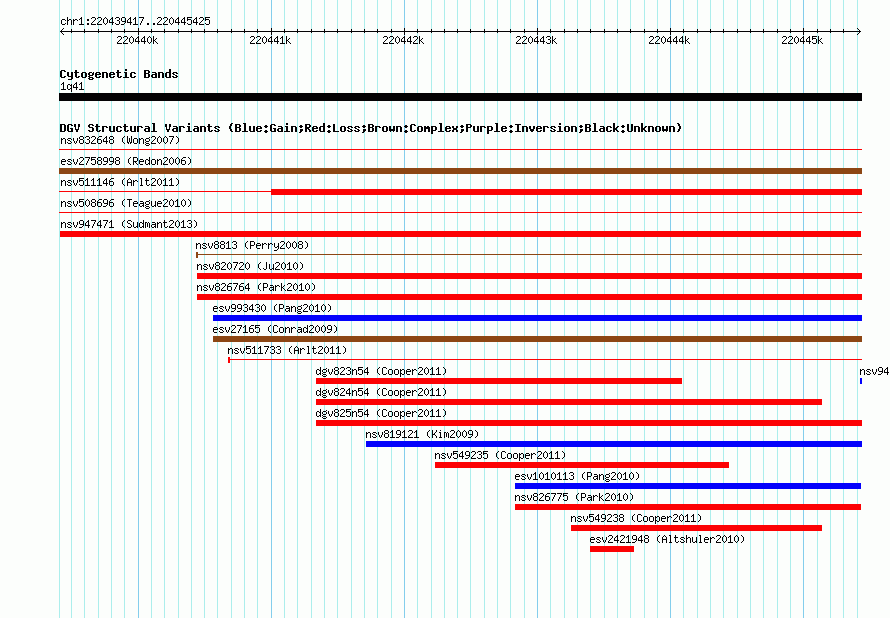
Task: Click the esv27165 (Conrad2009) label
Action: [x=275, y=329]
